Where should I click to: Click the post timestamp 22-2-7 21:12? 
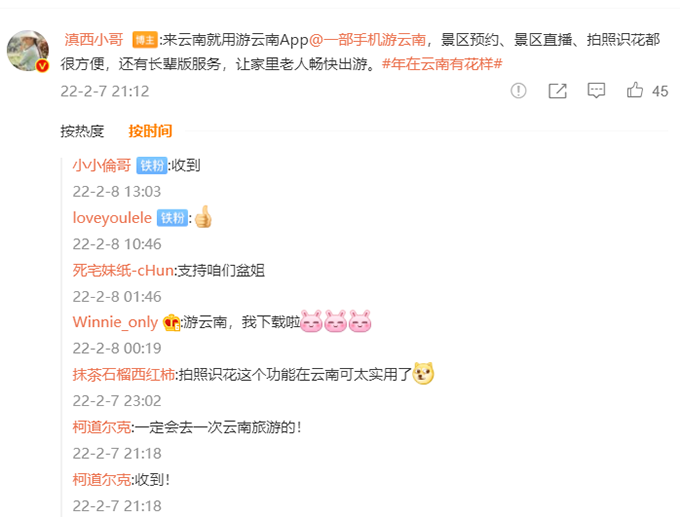click(105, 91)
